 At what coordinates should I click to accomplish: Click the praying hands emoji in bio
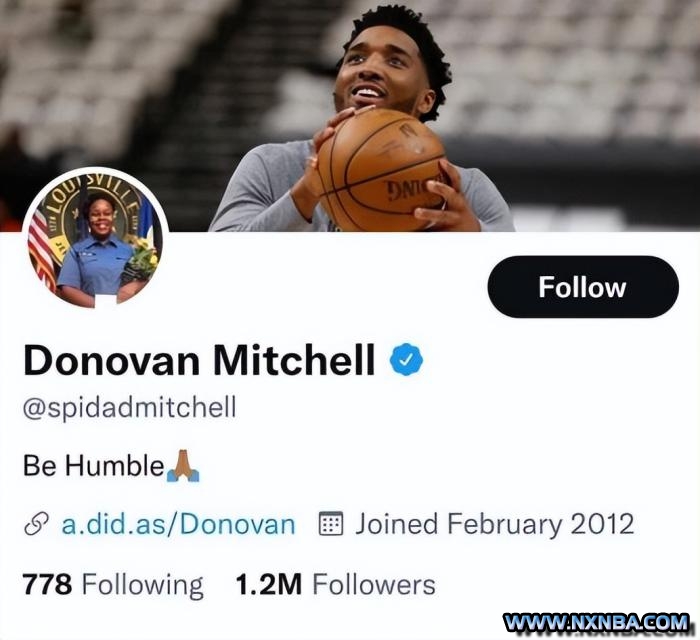coord(183,465)
